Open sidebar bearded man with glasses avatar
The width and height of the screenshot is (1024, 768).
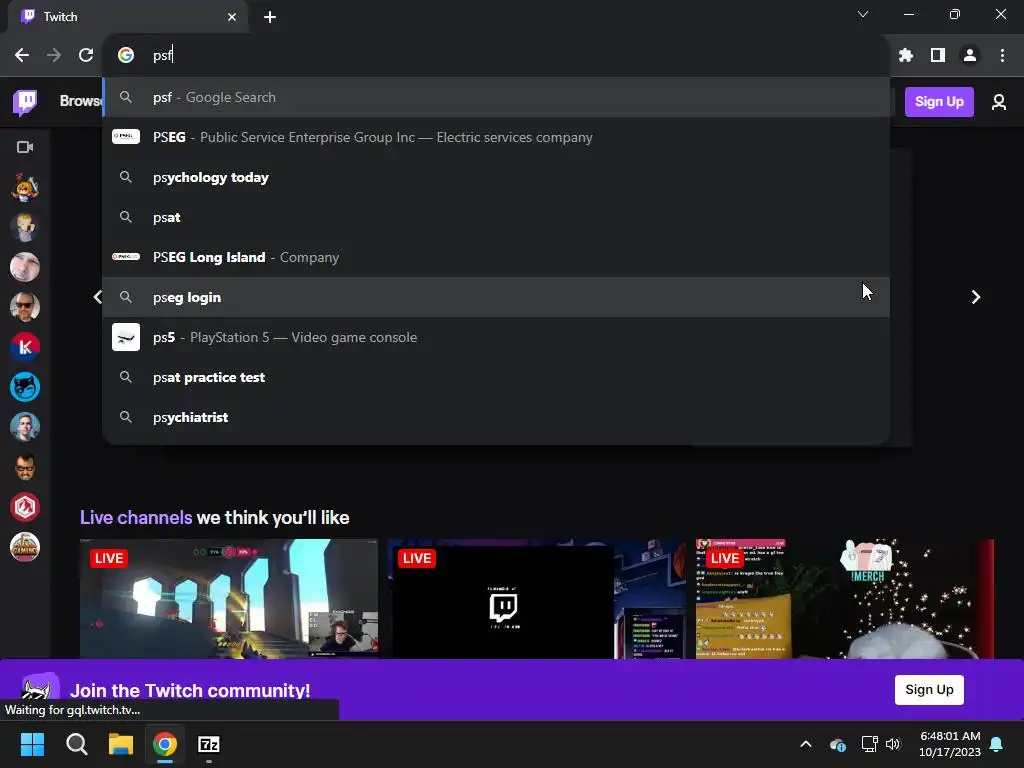25,467
